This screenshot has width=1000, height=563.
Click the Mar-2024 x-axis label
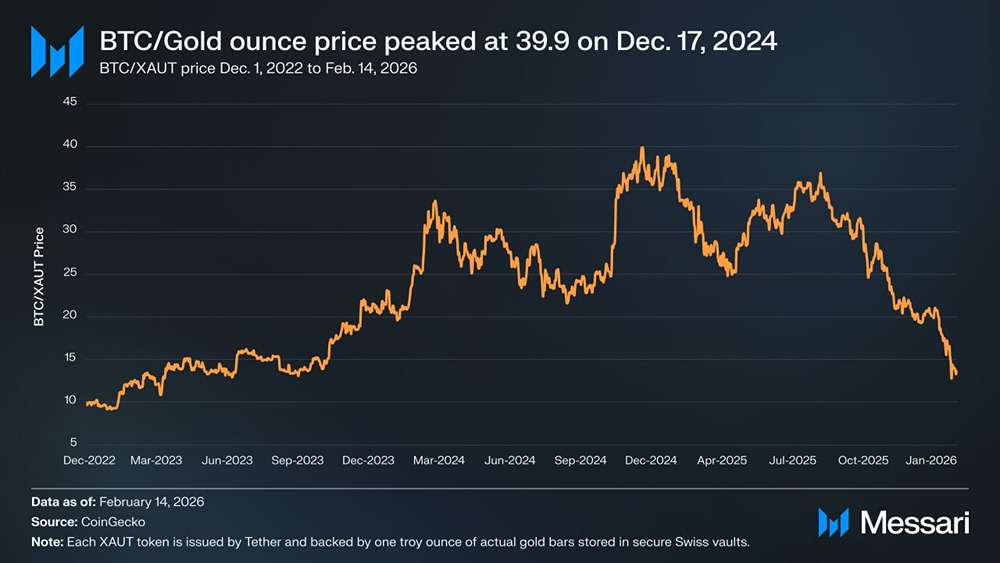tap(439, 461)
